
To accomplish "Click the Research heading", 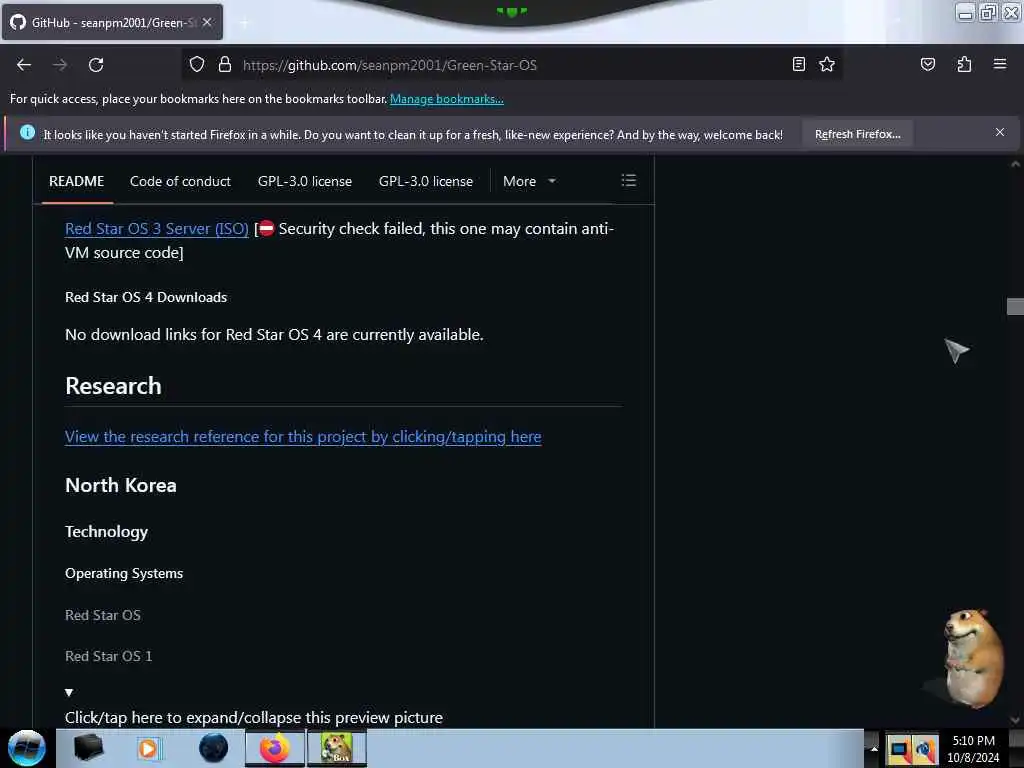I will [x=113, y=386].
